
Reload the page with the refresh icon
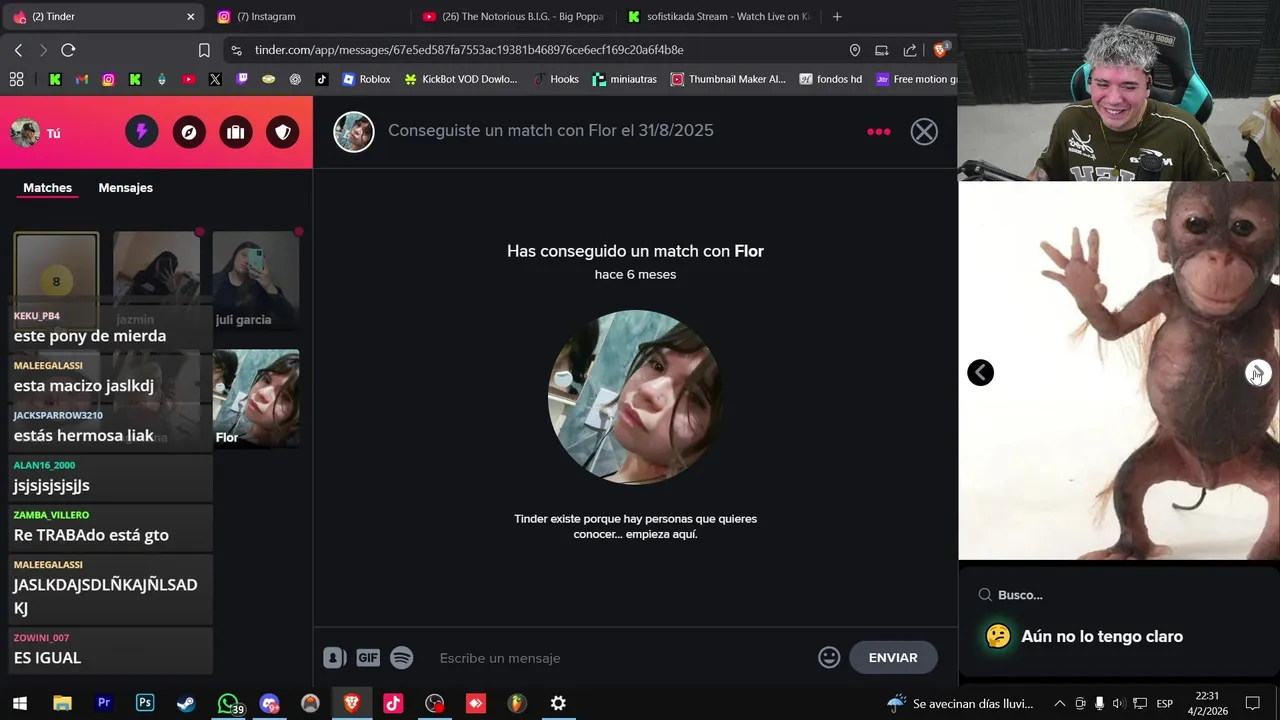(x=68, y=50)
